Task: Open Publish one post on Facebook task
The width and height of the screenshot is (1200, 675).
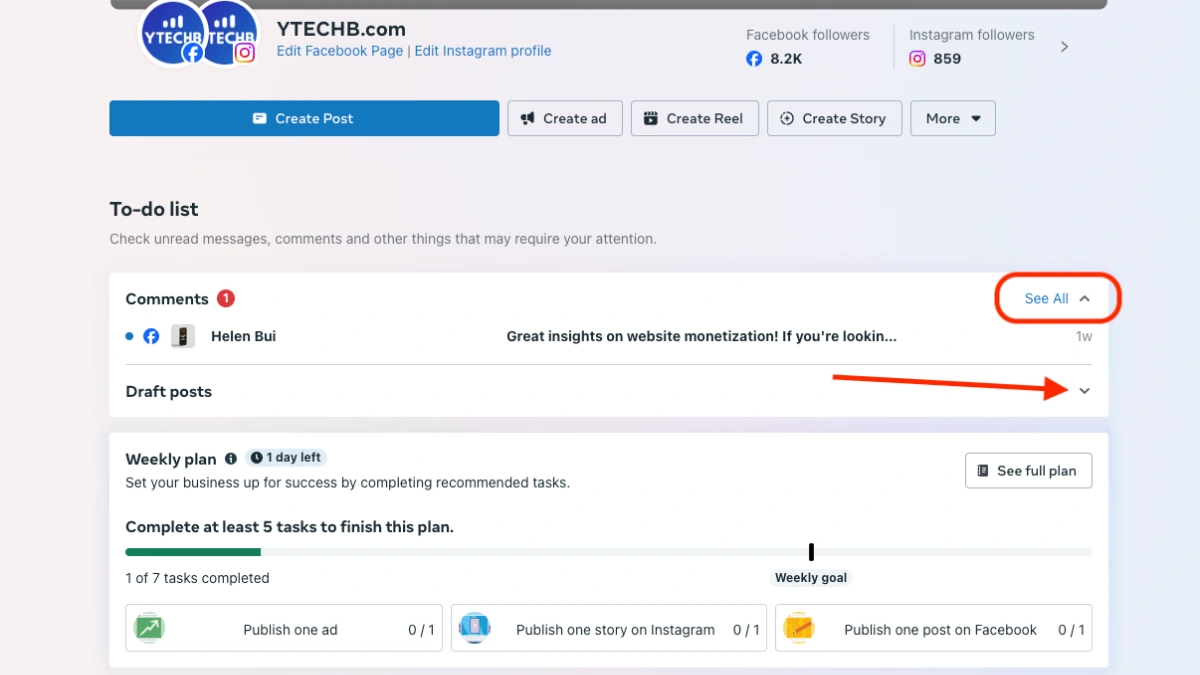Action: [x=933, y=630]
